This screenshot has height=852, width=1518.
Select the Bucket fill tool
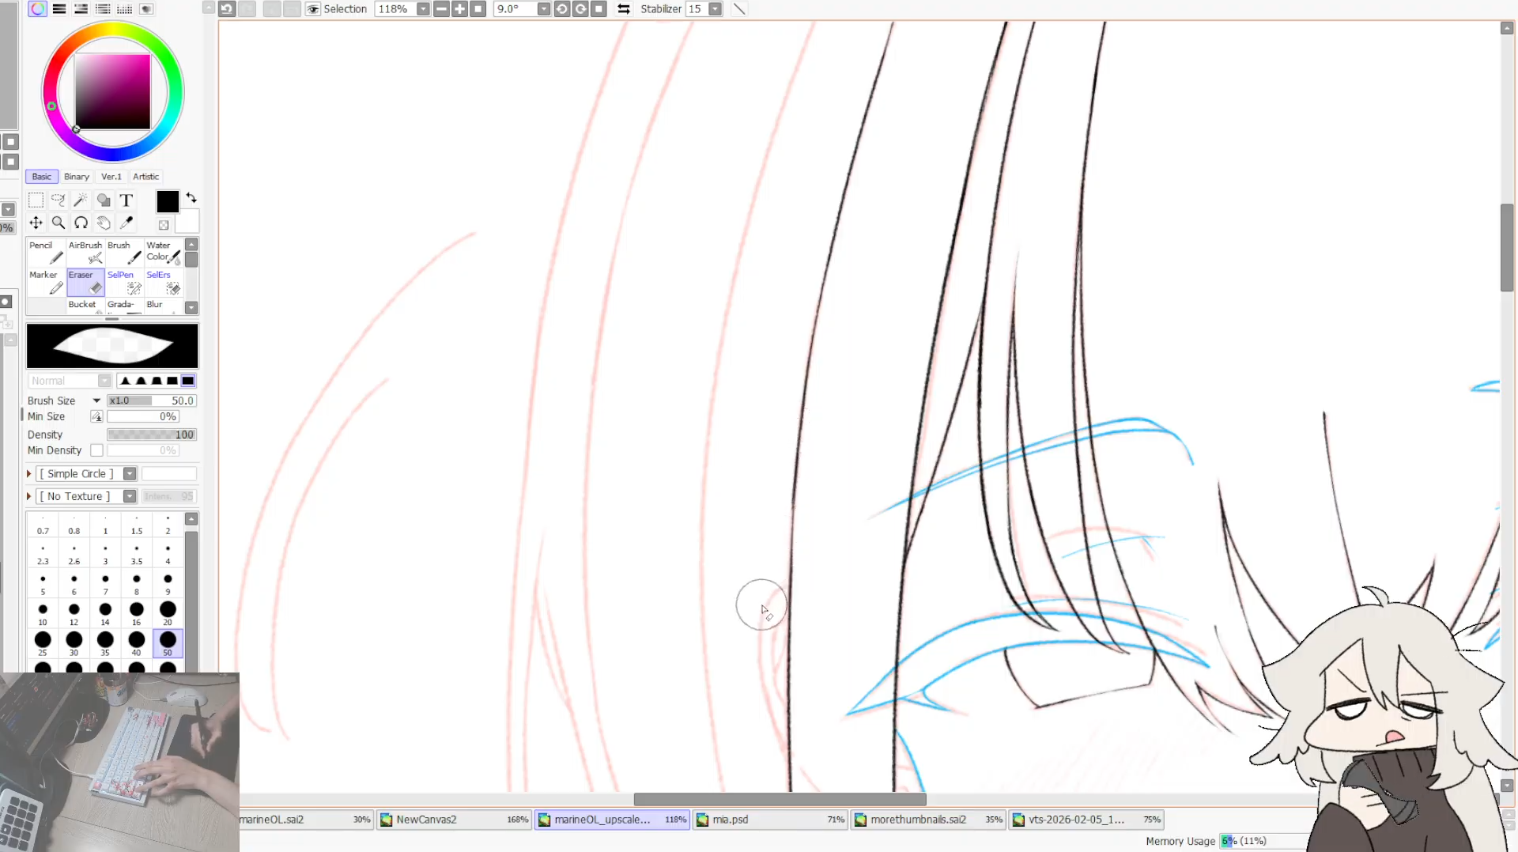pyautogui.click(x=85, y=306)
